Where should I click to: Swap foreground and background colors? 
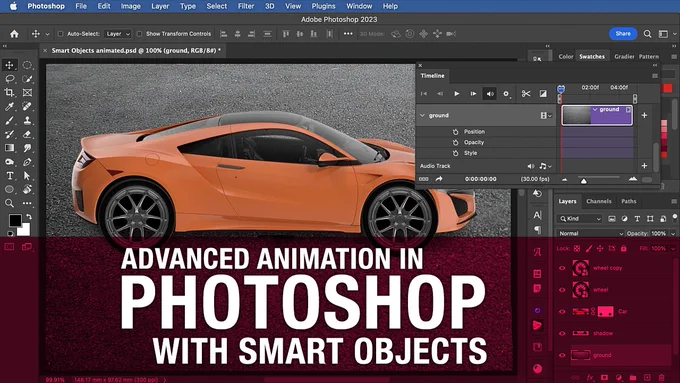pos(29,216)
